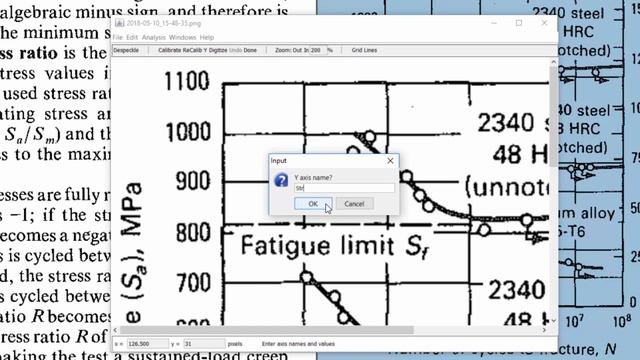Screen dimensions: 640x360
Task: Click the question mark icon in Input dialog
Action: [x=281, y=180]
